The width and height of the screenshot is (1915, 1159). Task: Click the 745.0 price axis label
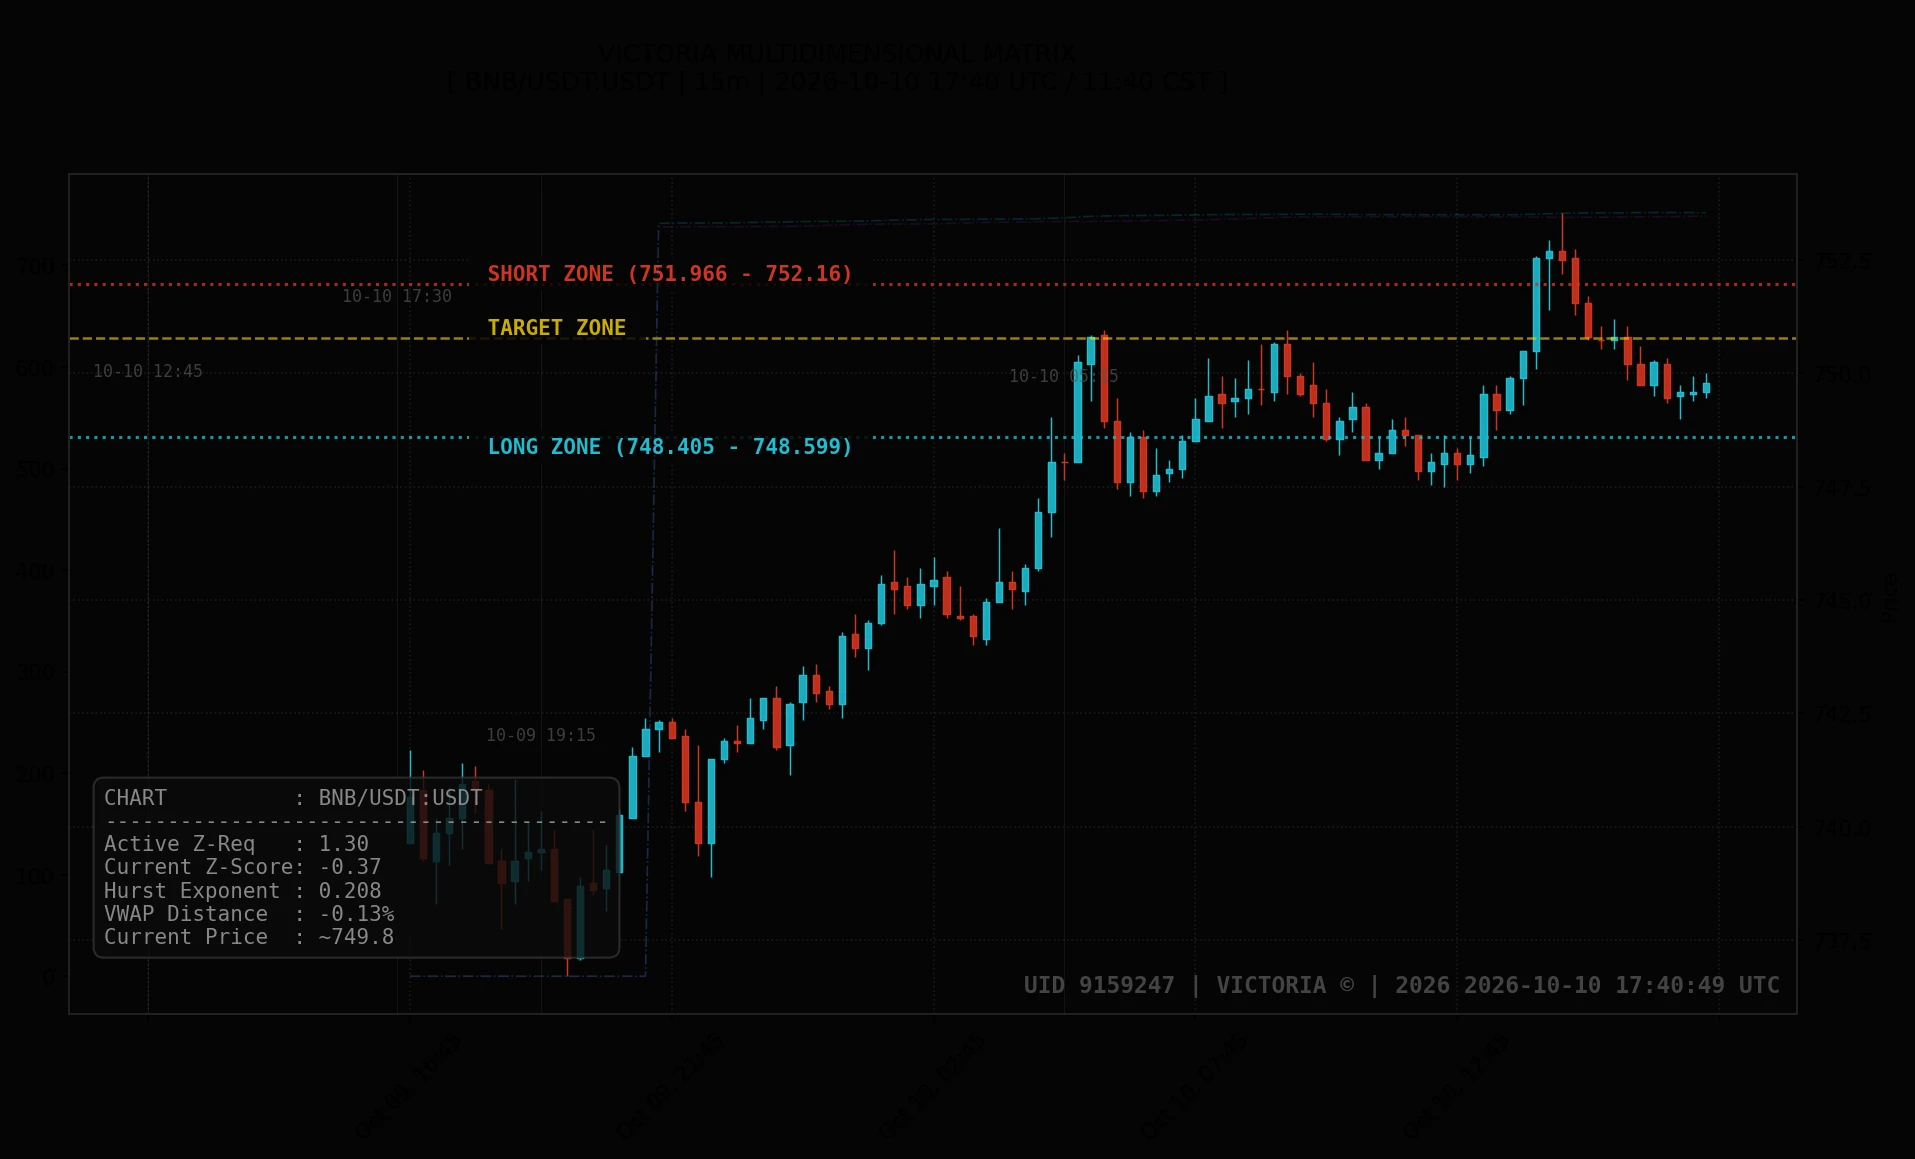[x=1843, y=601]
